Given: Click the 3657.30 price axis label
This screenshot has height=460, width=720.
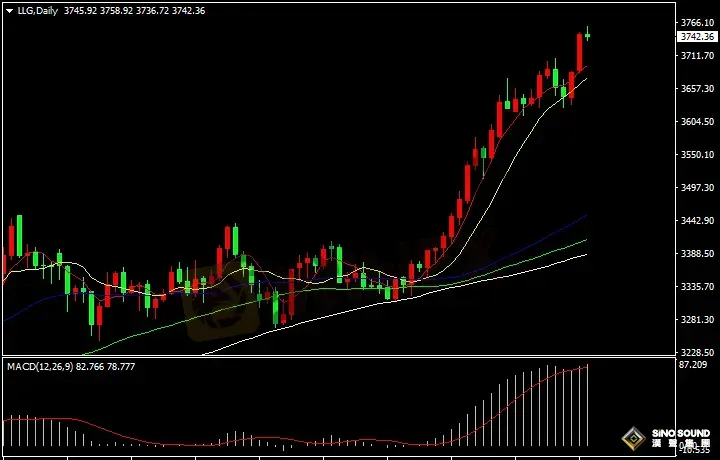Looking at the screenshot, I should [698, 89].
